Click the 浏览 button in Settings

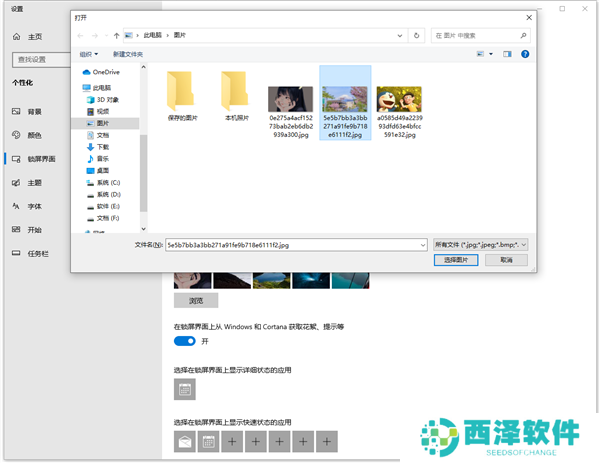coord(196,301)
